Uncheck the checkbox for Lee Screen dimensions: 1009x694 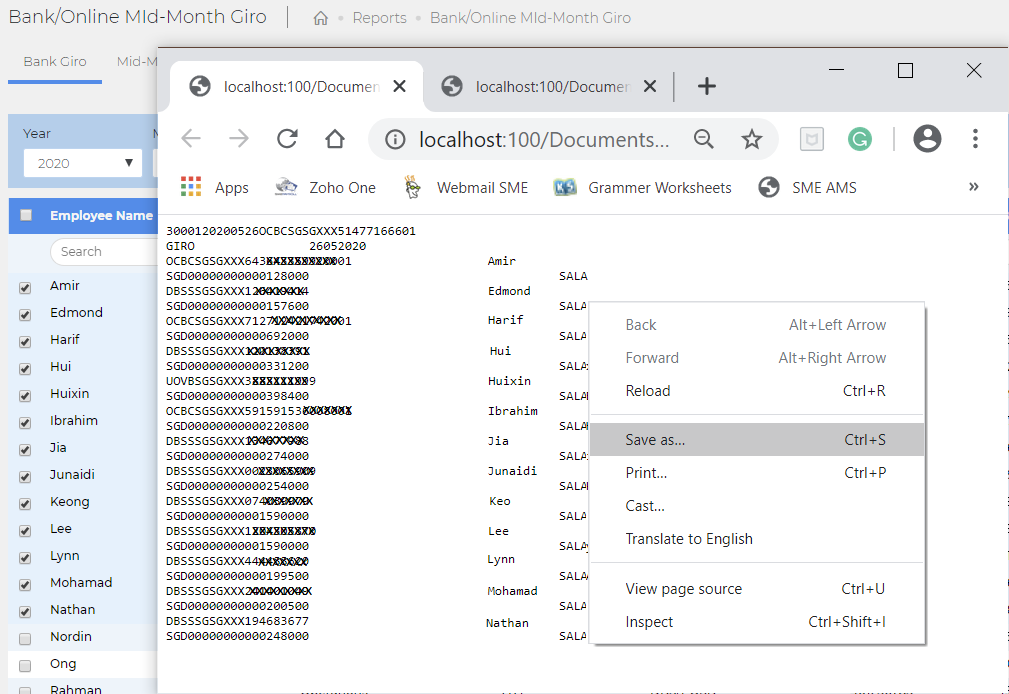(x=25, y=531)
